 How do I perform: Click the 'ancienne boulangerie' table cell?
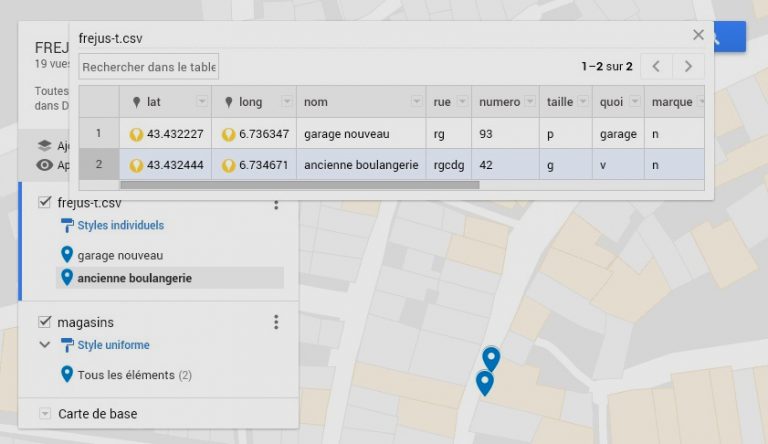pyautogui.click(x=361, y=164)
